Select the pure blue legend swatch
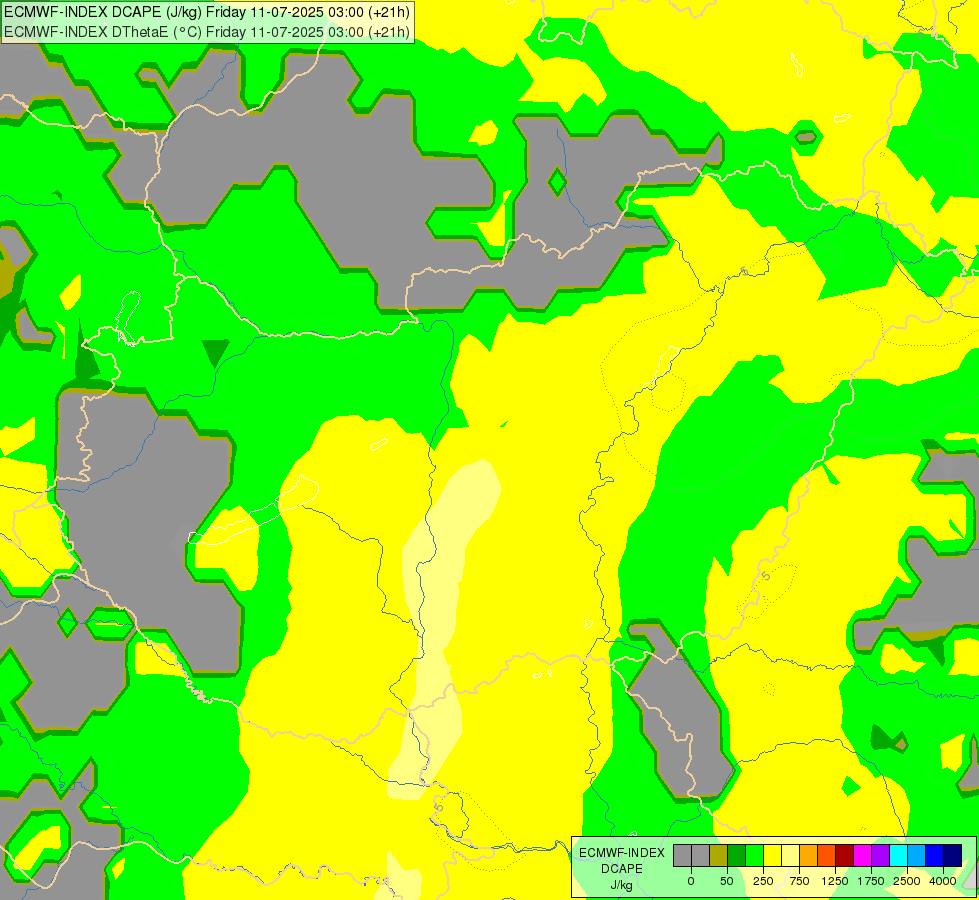This screenshot has width=979, height=900. point(935,856)
